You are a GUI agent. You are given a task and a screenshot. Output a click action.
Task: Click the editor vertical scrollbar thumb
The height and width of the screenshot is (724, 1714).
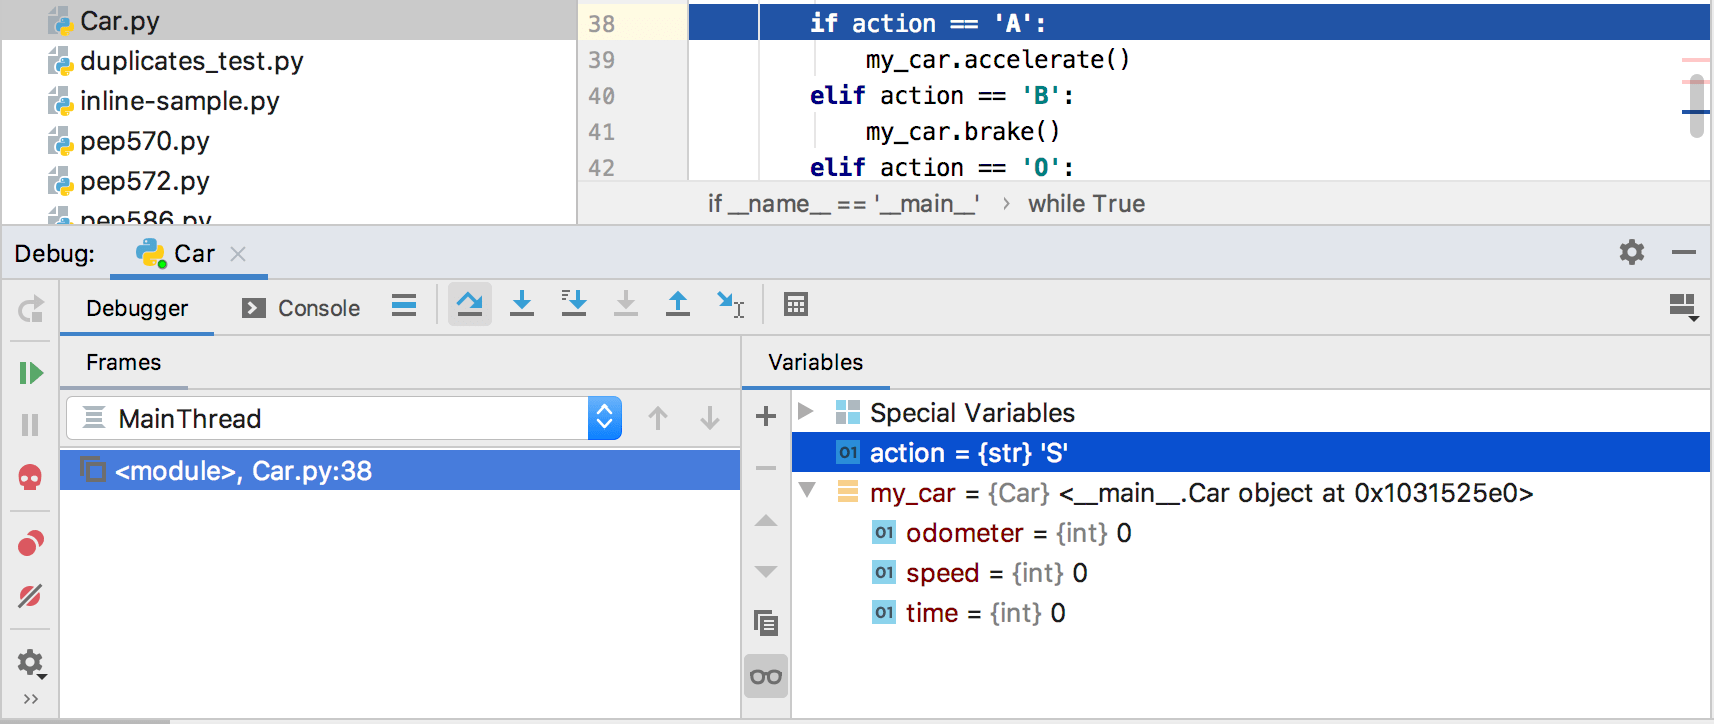[x=1697, y=107]
